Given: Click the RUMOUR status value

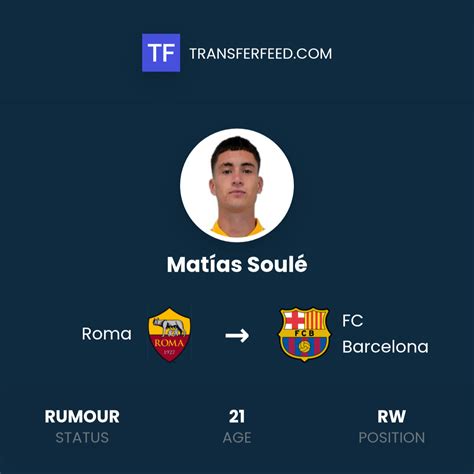Looking at the screenshot, I should [82, 417].
